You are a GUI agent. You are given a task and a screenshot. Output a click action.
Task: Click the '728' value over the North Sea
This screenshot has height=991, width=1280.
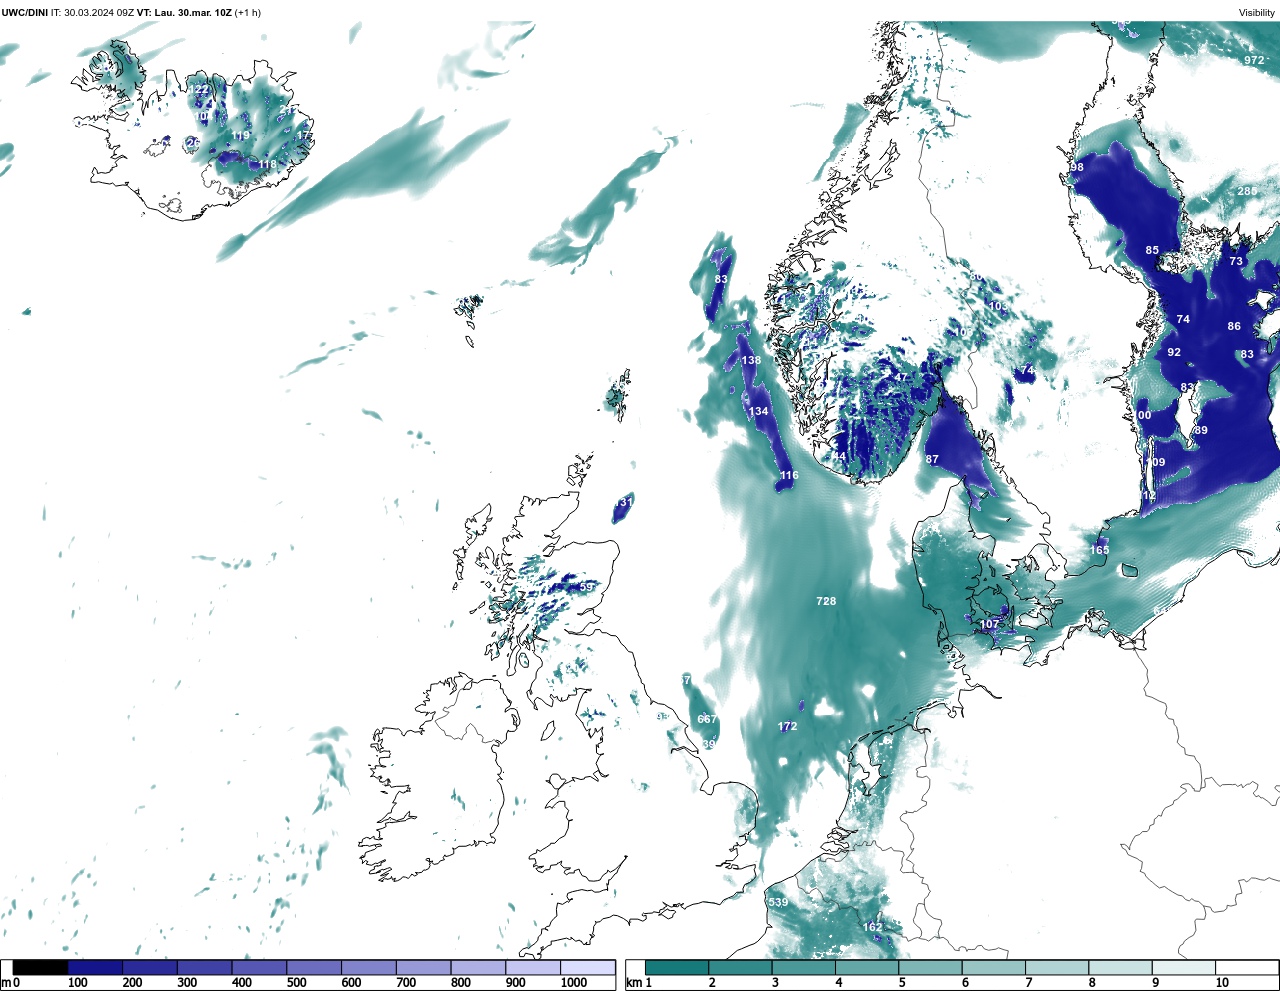(826, 601)
